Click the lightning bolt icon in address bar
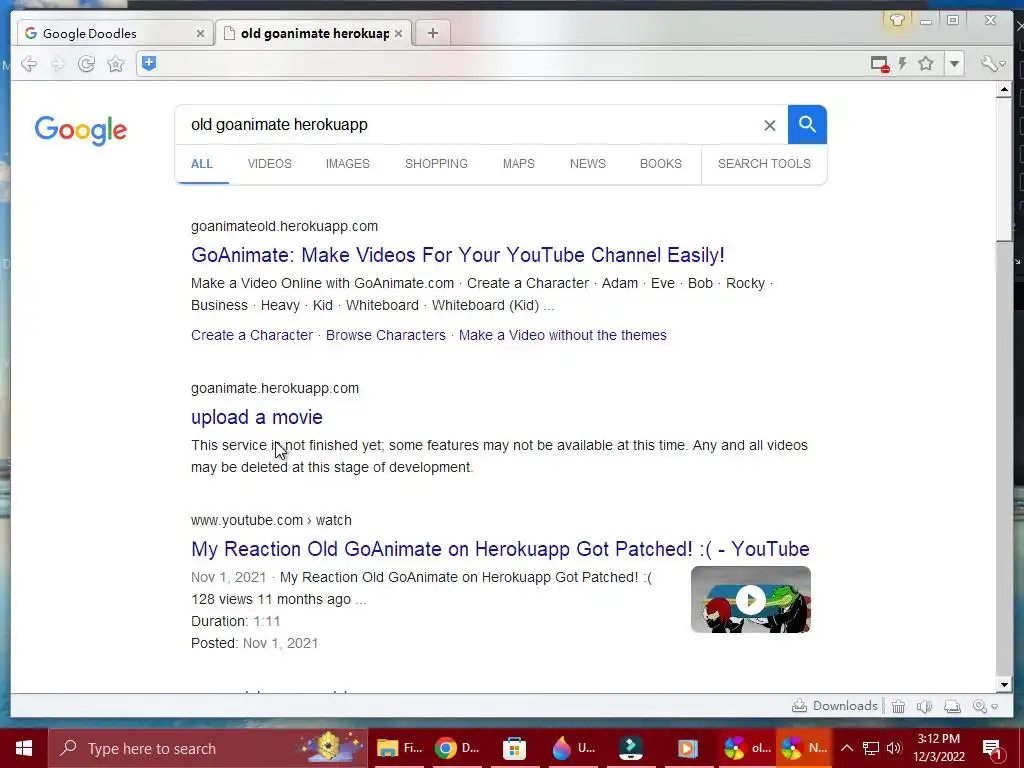The height and width of the screenshot is (768, 1024). pos(903,63)
